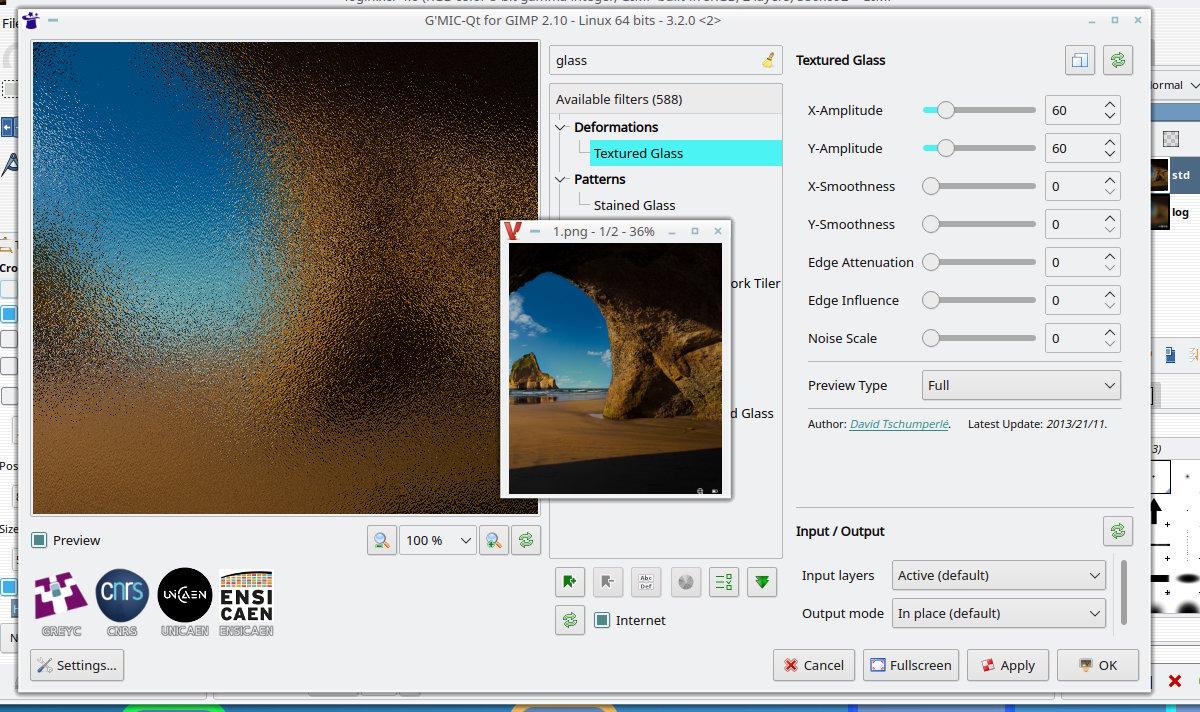
Task: Select the std layer thumbnail in GIMP
Action: [1160, 175]
